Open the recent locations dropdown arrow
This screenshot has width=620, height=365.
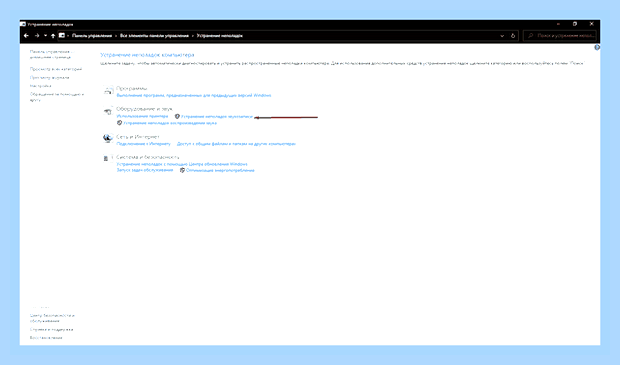click(45, 36)
